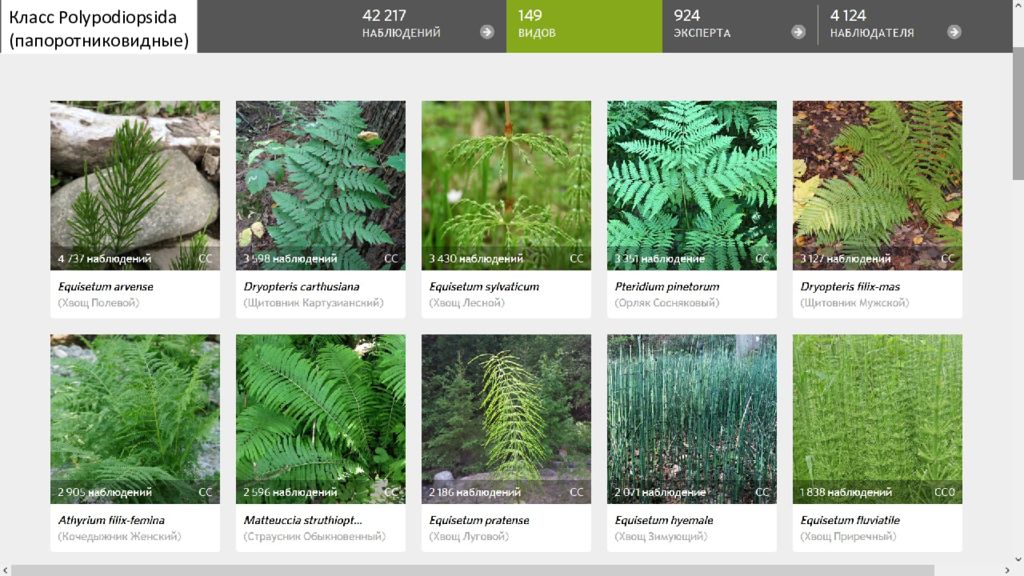This screenshot has width=1024, height=576.
Task: Click CC0 license badge on Equisetum fluviatile photo
Action: click(944, 492)
